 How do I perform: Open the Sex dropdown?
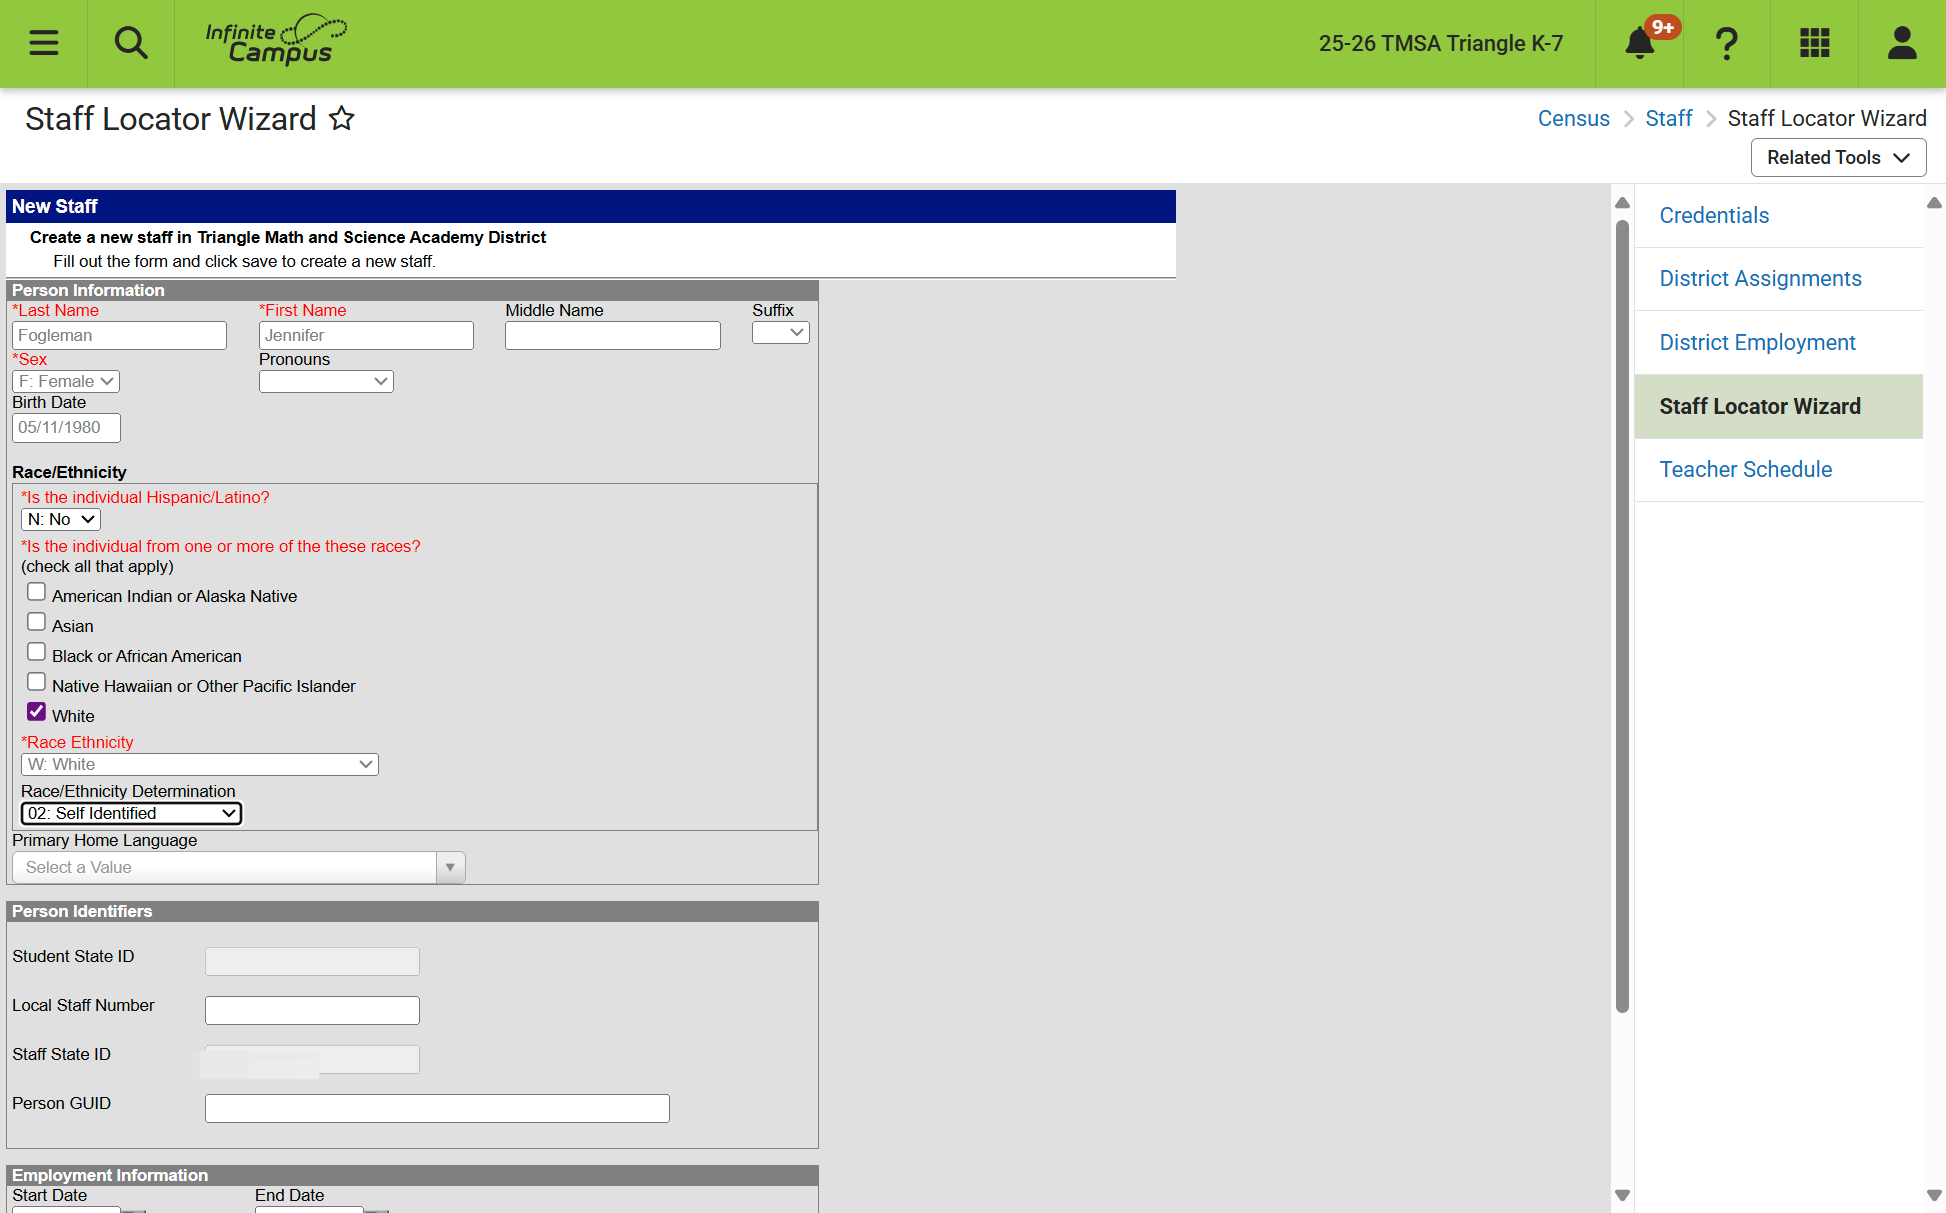(x=66, y=381)
